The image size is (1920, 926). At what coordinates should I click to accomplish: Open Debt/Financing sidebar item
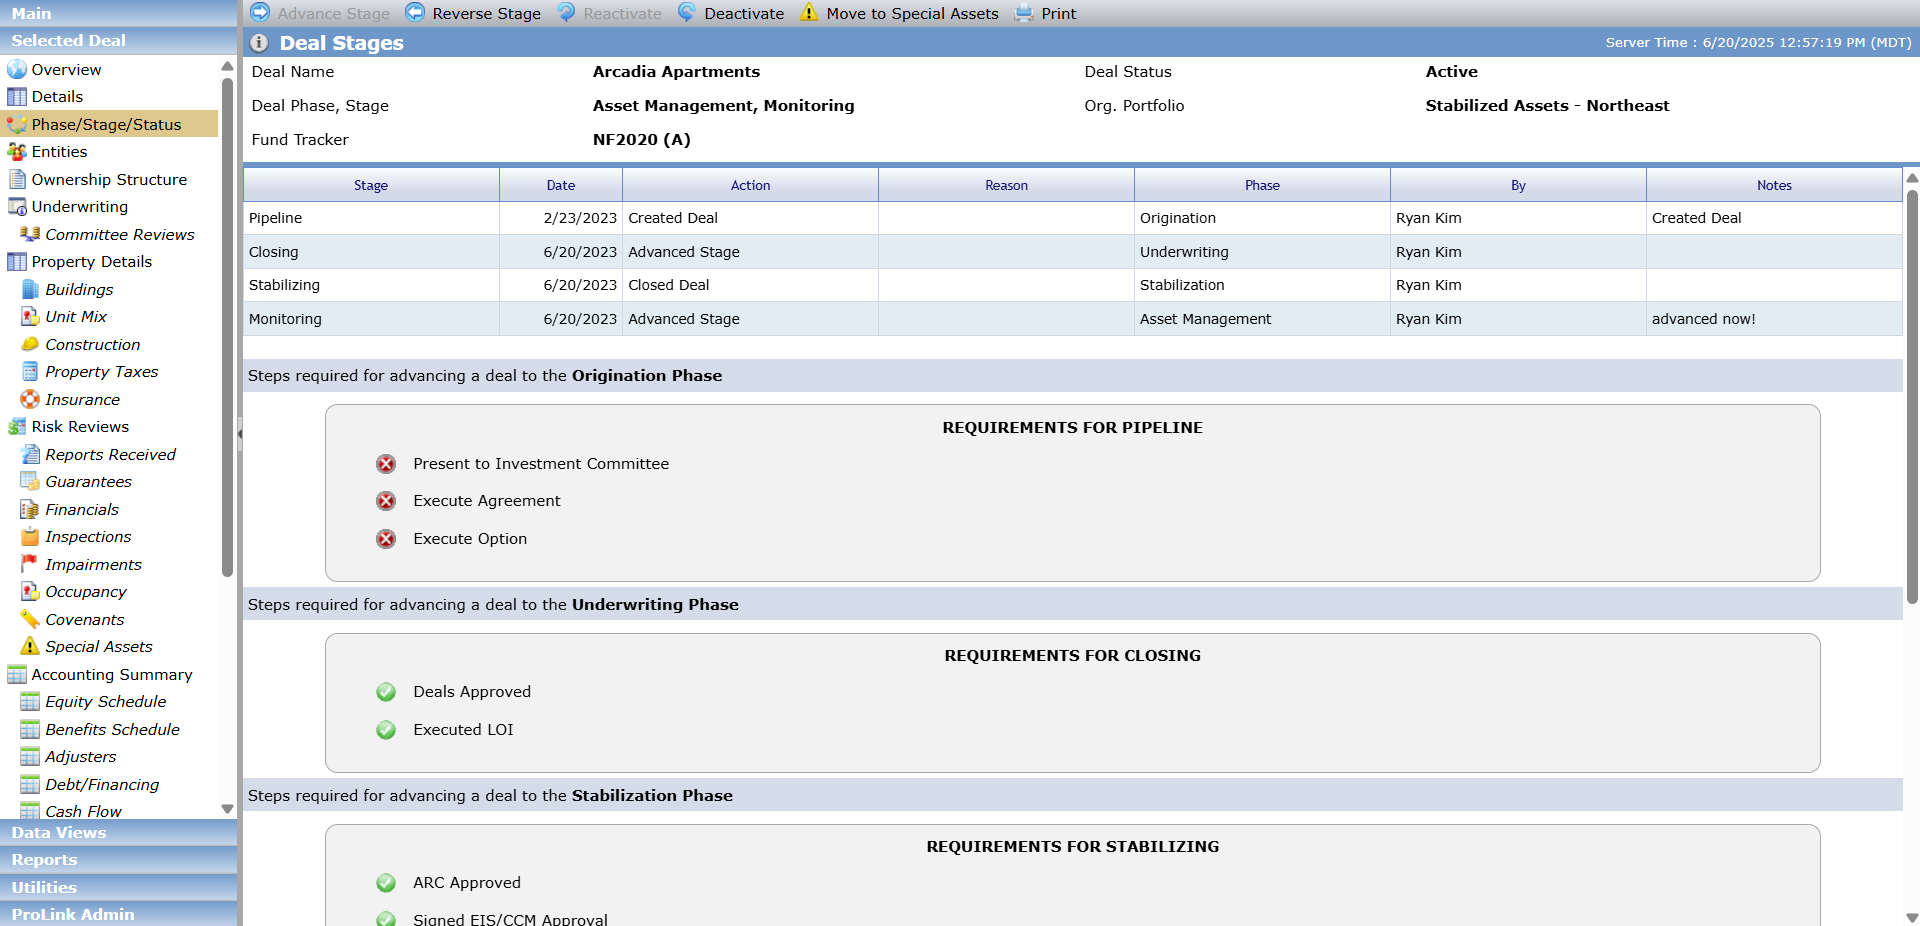pyautogui.click(x=102, y=785)
